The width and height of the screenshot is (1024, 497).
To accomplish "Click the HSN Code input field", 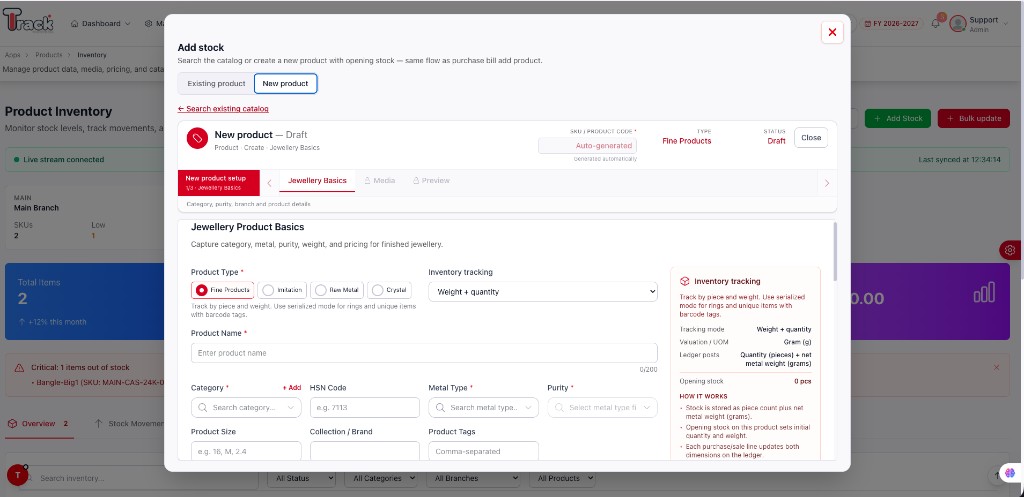I will click(364, 408).
